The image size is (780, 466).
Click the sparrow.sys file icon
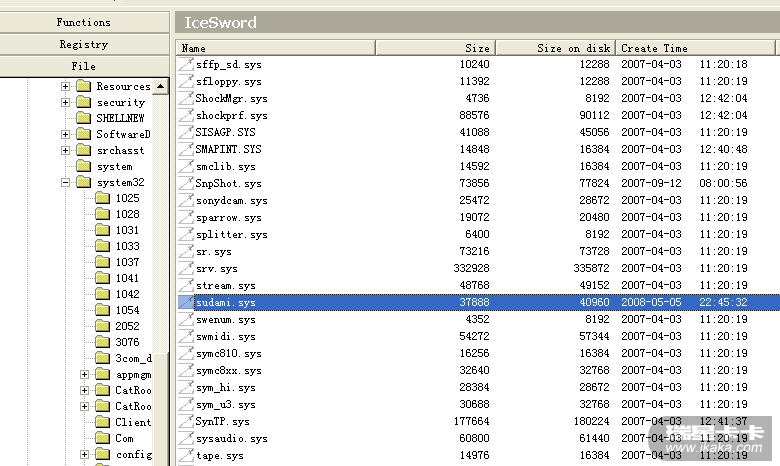(x=186, y=217)
